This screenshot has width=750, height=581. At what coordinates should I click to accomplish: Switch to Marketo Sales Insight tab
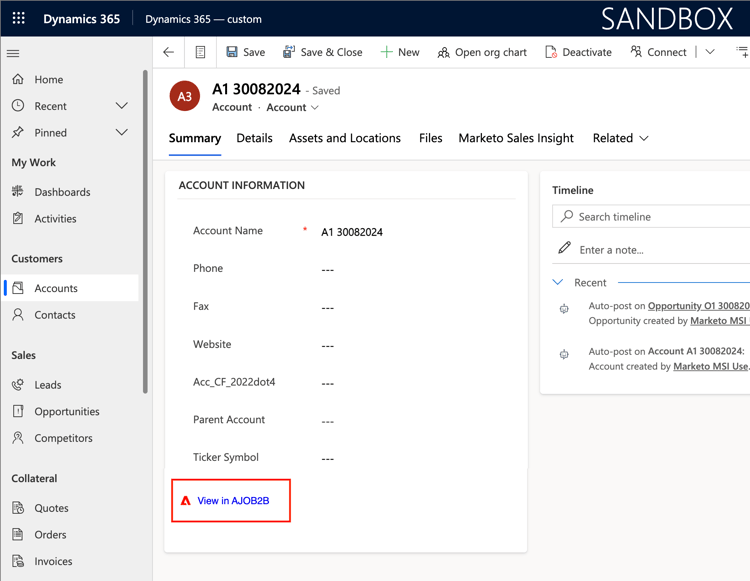tap(516, 138)
